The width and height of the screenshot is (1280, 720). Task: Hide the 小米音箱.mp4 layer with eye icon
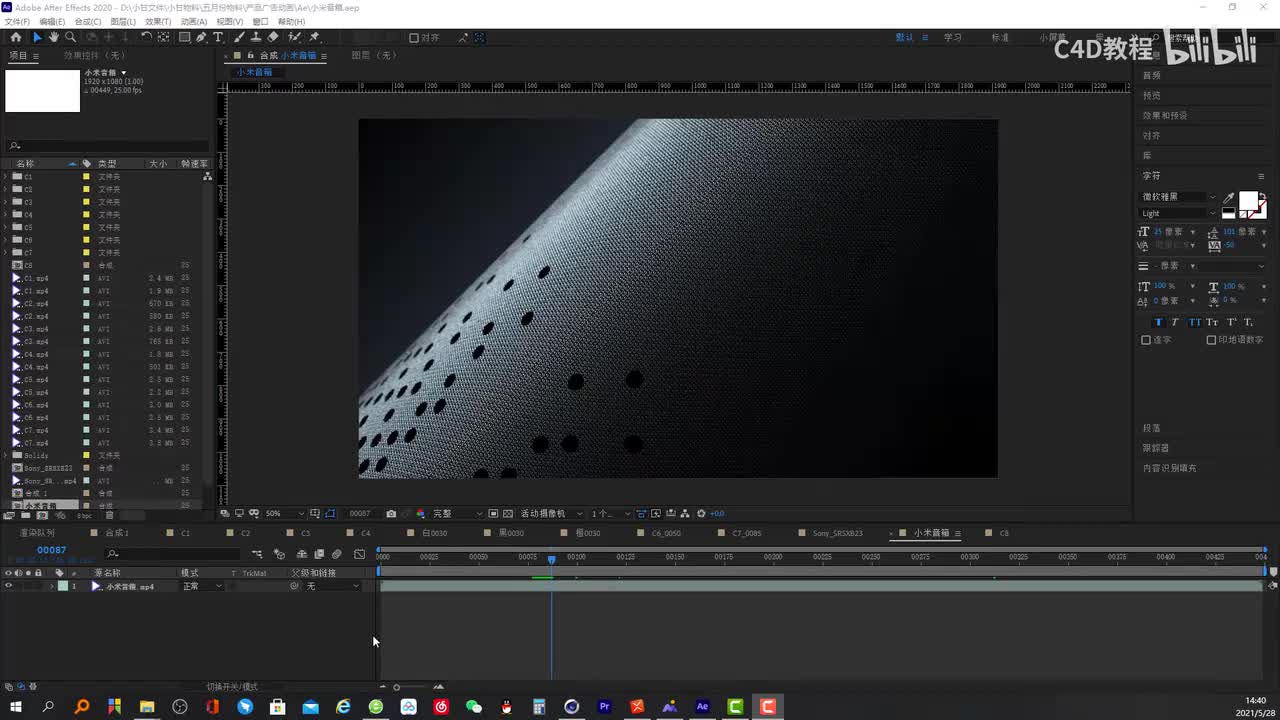click(8, 586)
